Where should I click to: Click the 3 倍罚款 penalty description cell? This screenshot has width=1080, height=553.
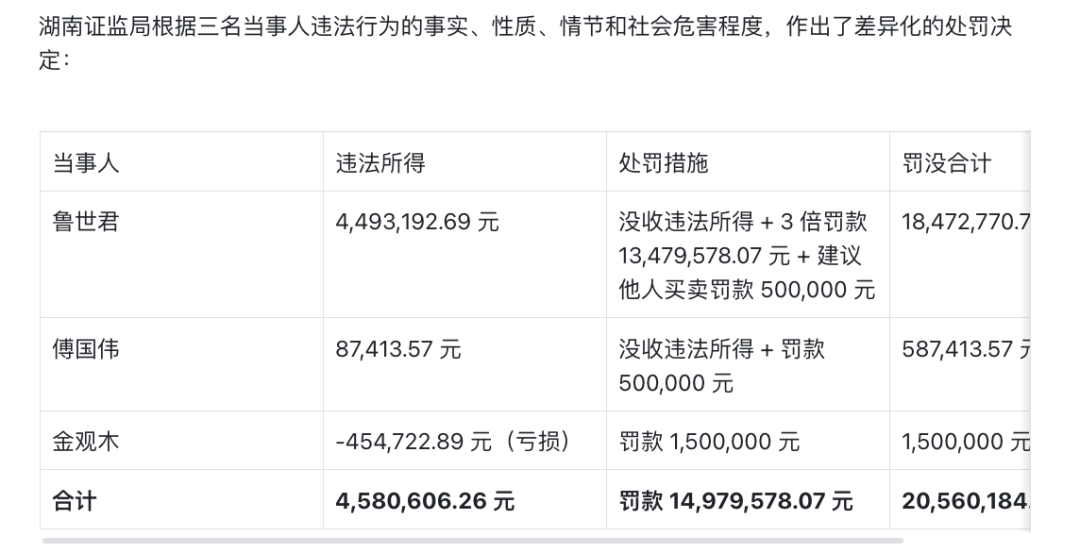(746, 255)
